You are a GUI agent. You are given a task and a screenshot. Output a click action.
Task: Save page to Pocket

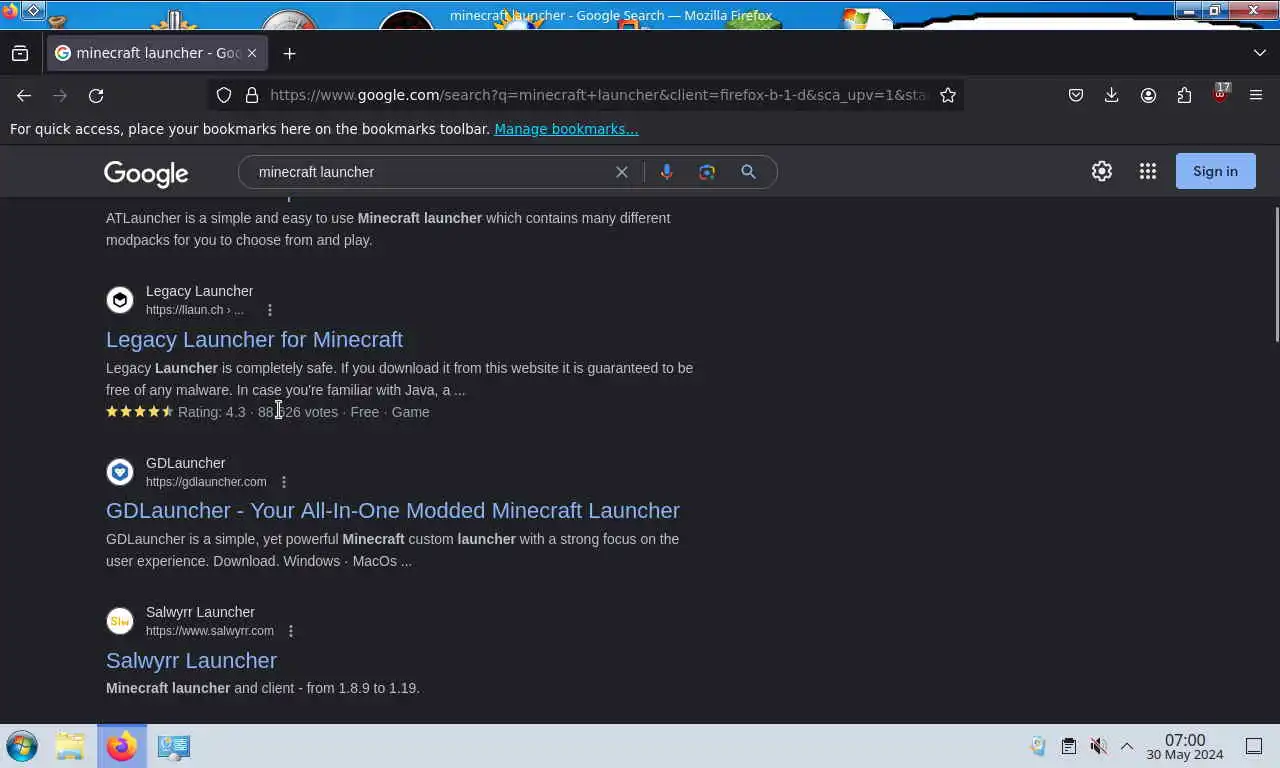point(1076,95)
